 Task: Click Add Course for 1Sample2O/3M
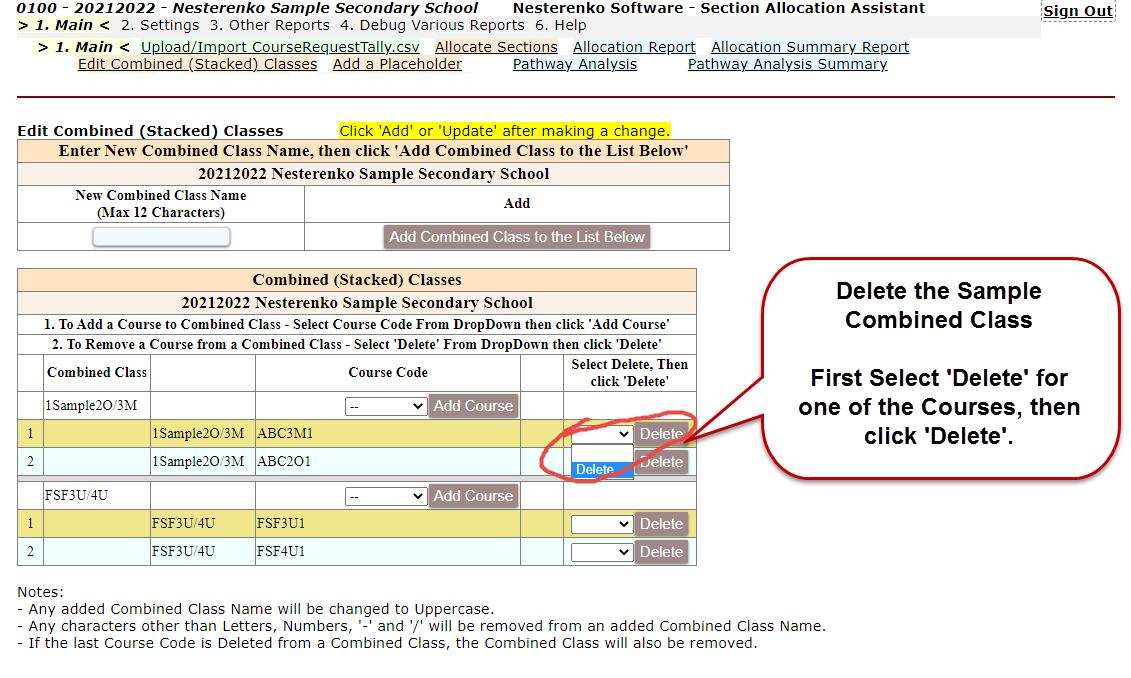(473, 406)
